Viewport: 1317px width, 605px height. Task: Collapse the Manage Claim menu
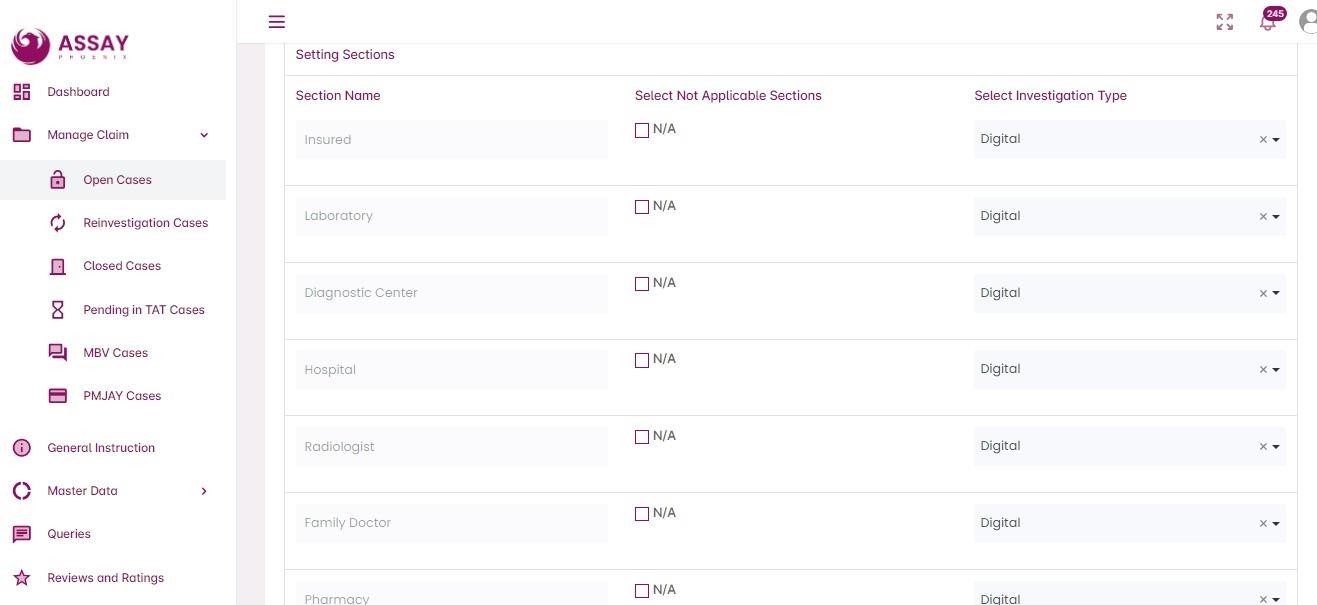coord(204,135)
